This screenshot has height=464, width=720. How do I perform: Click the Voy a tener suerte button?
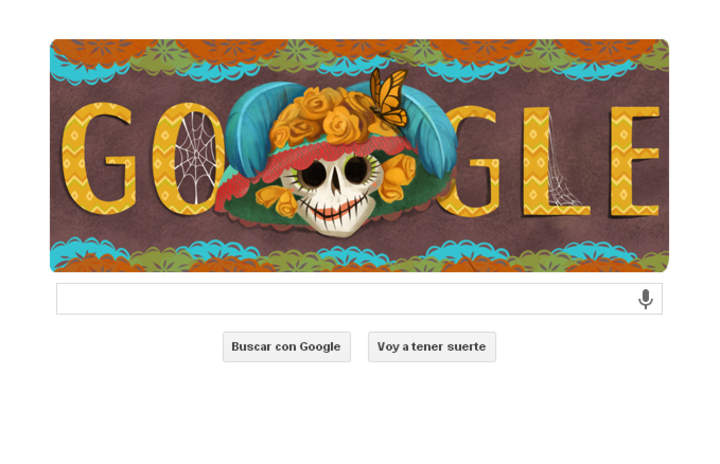coord(432,347)
